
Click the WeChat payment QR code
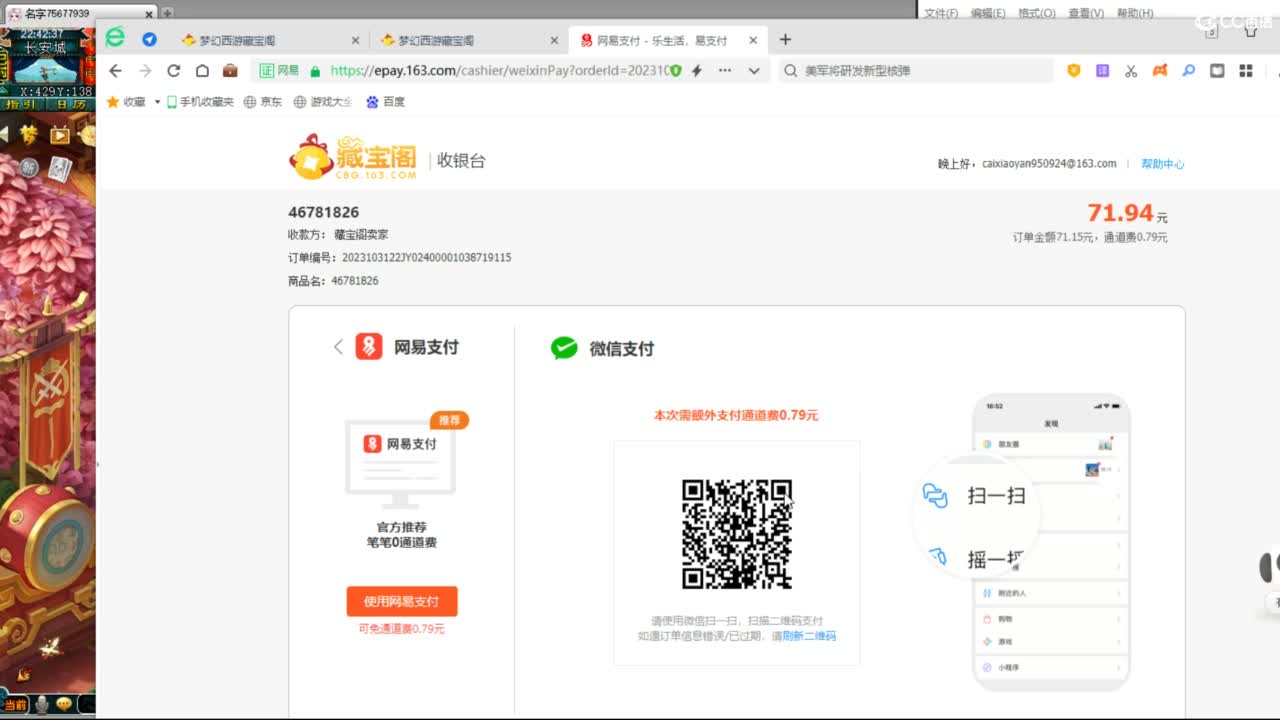tap(737, 534)
